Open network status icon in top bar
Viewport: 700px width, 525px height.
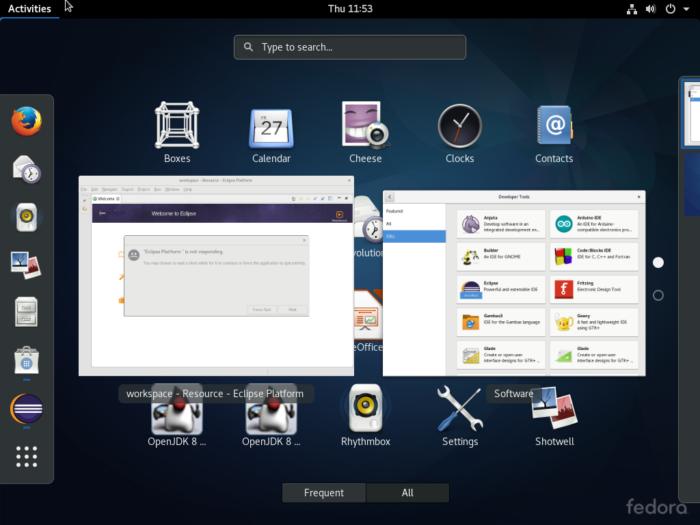click(632, 9)
